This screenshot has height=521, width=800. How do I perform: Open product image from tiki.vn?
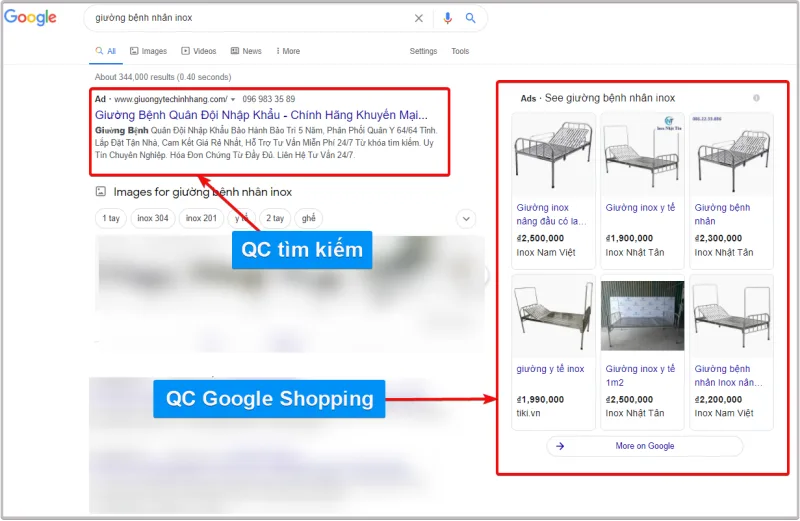click(553, 316)
